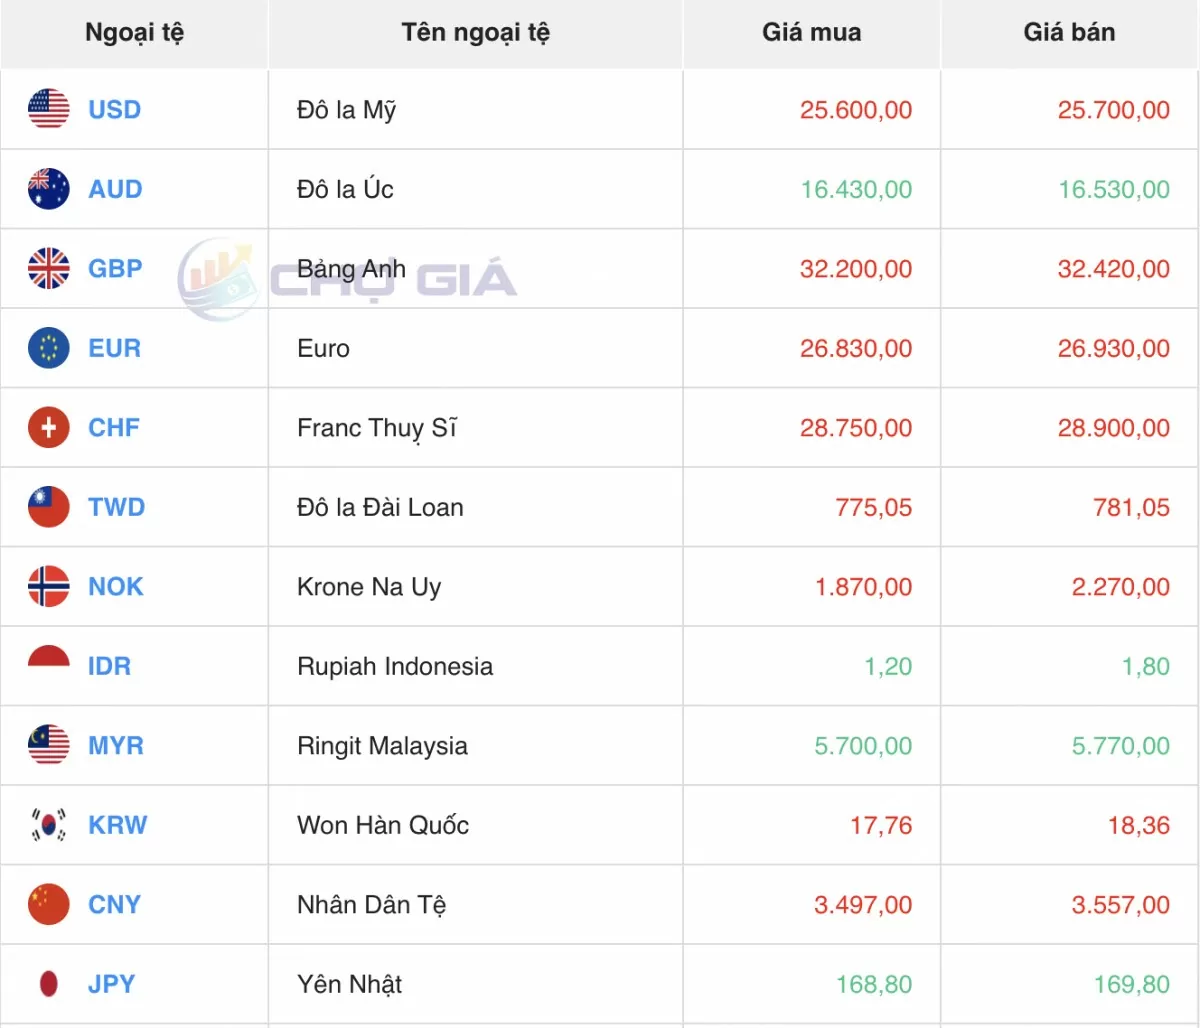
Task: Open the USD currency link
Action: click(x=114, y=110)
